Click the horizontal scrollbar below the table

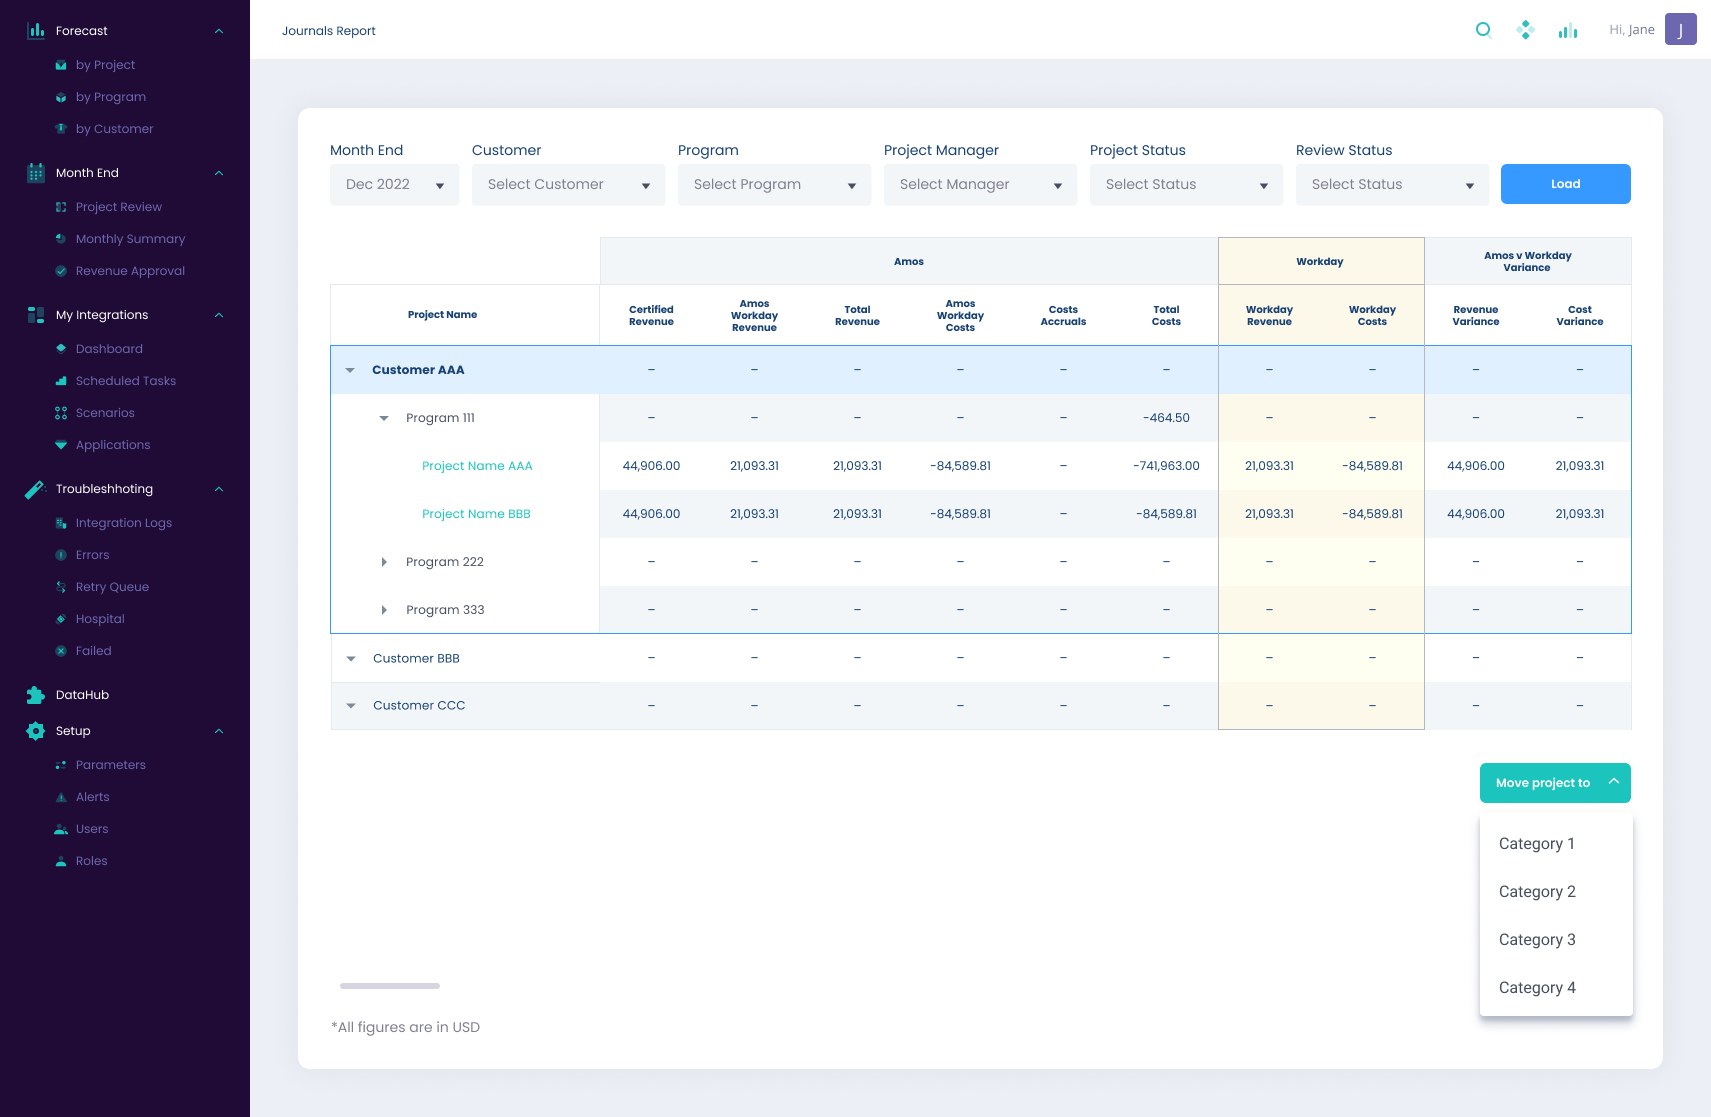pyautogui.click(x=390, y=986)
